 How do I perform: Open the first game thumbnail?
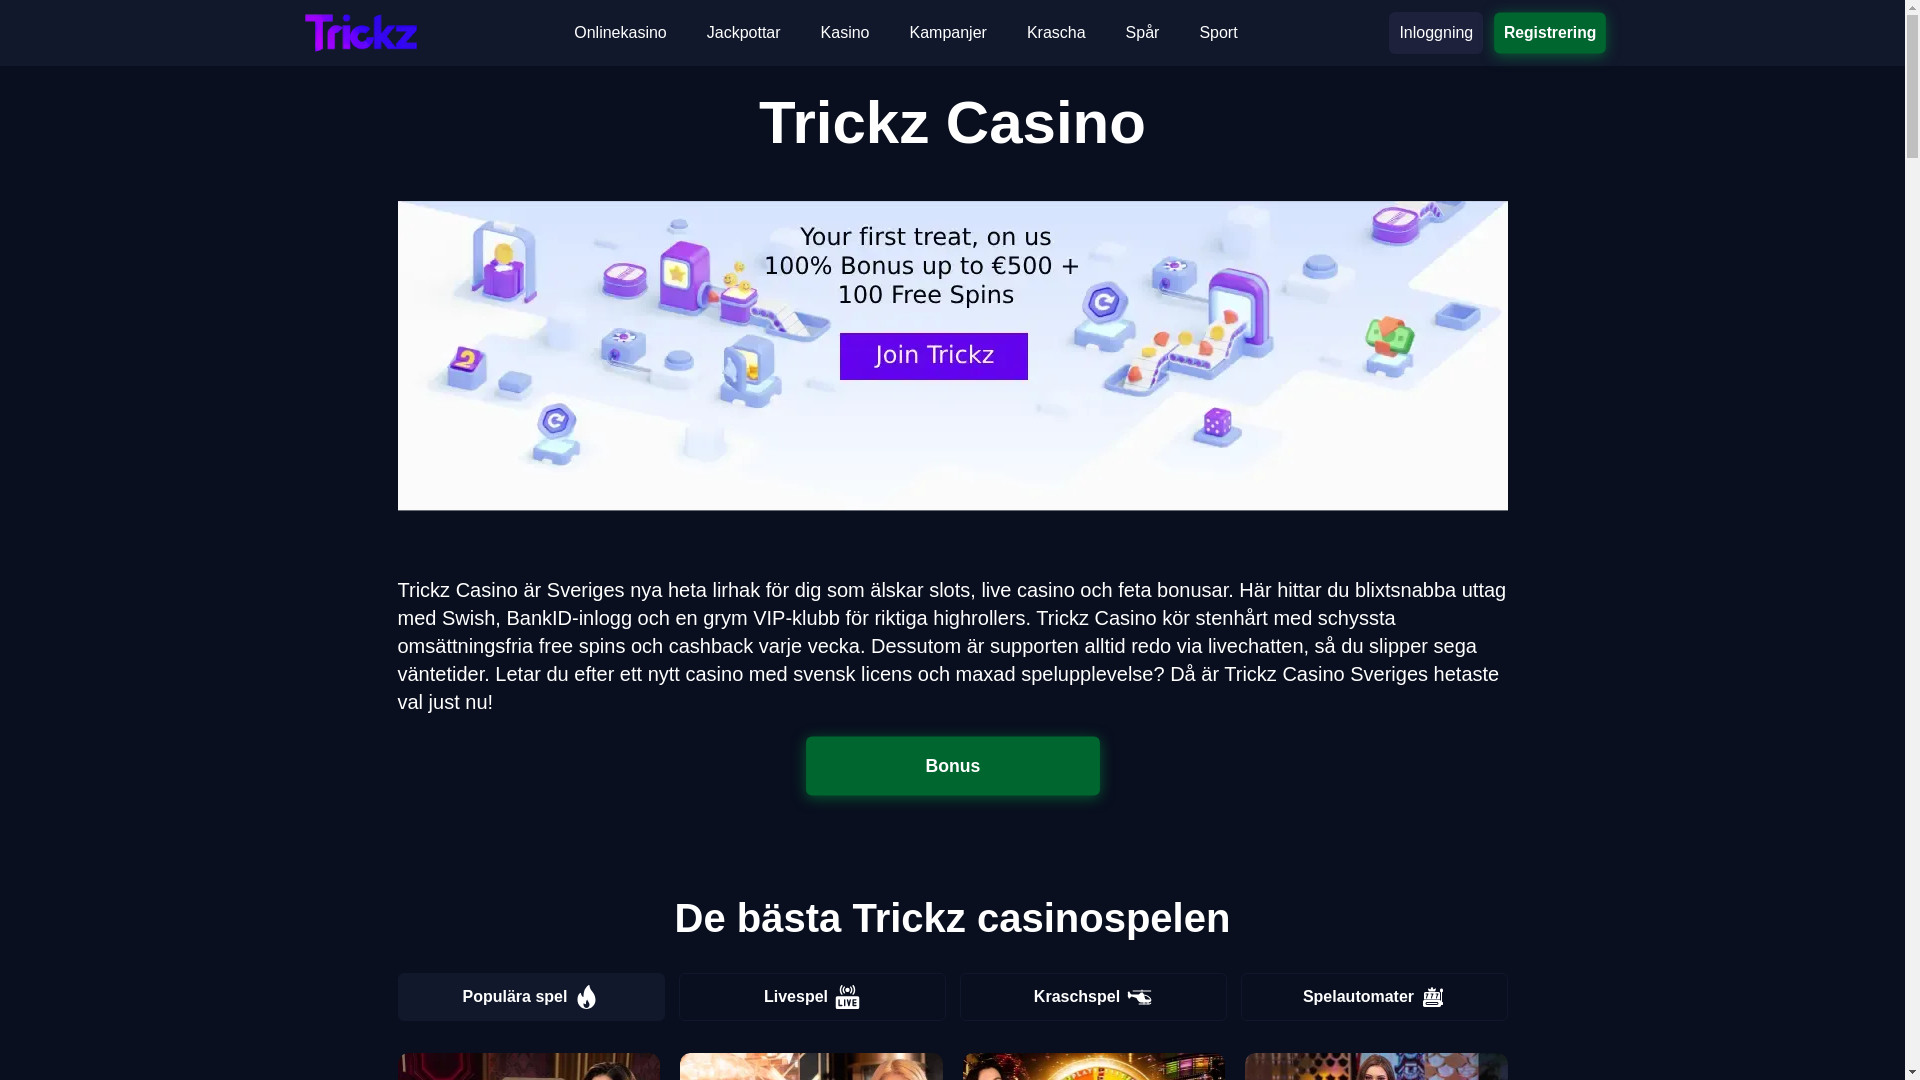click(529, 1066)
